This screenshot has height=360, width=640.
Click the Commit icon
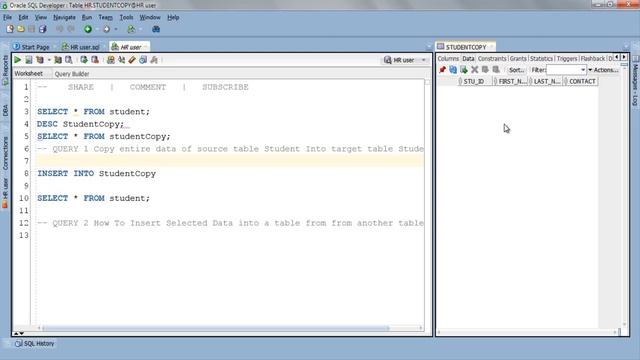click(x=84, y=60)
